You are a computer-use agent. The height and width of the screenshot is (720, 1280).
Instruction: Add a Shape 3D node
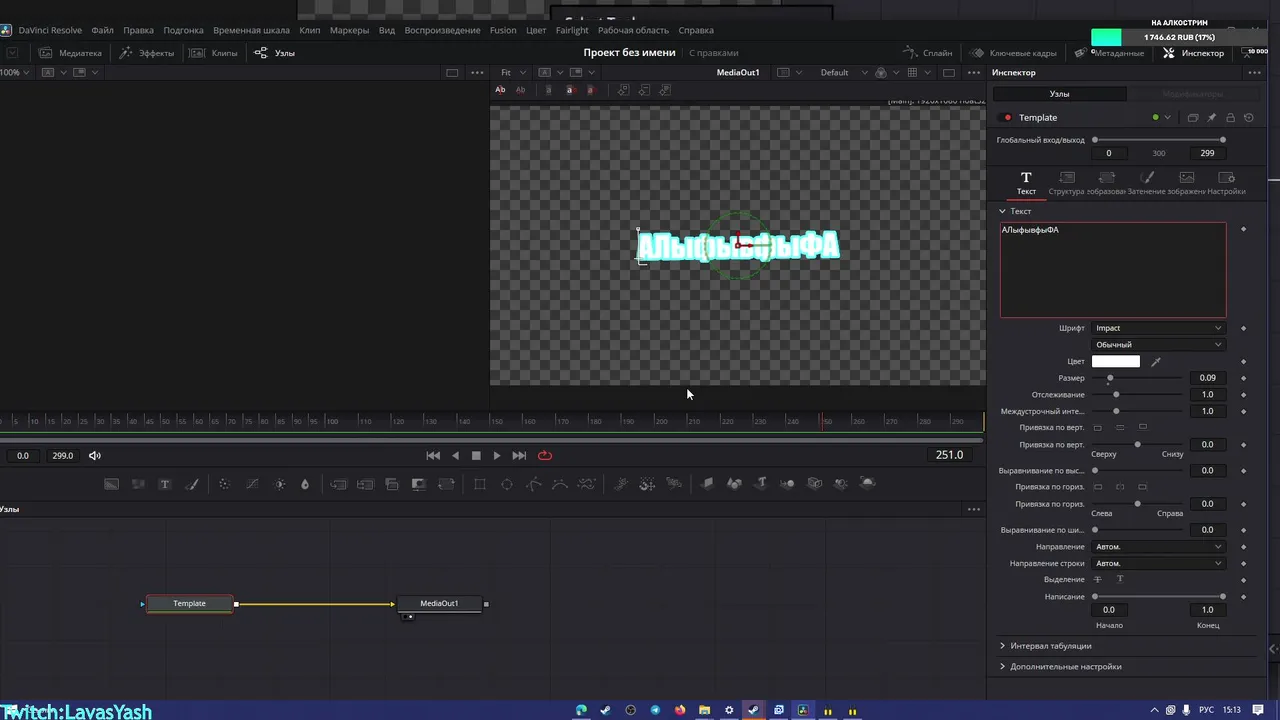734,484
